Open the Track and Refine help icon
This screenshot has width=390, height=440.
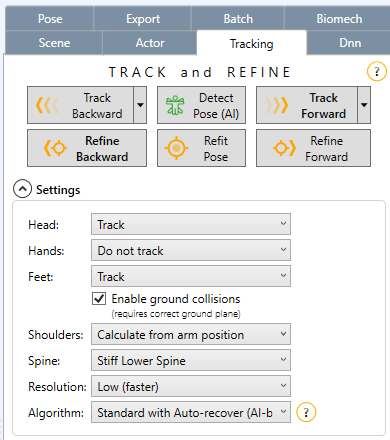click(377, 72)
